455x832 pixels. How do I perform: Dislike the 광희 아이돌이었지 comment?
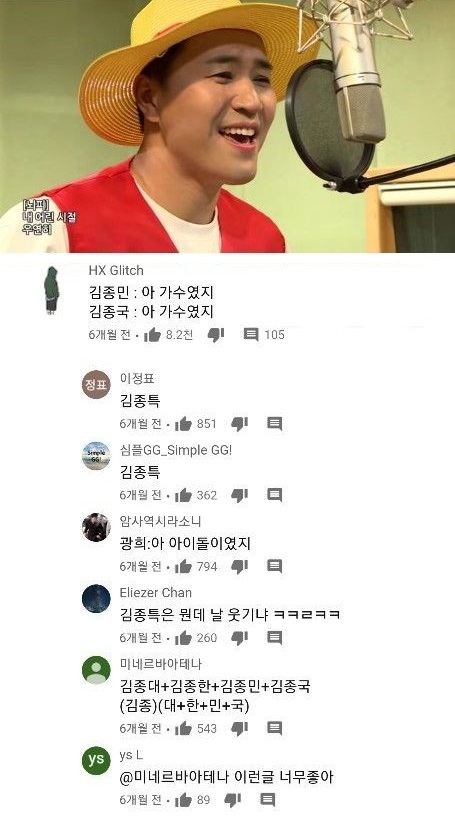[x=240, y=567]
